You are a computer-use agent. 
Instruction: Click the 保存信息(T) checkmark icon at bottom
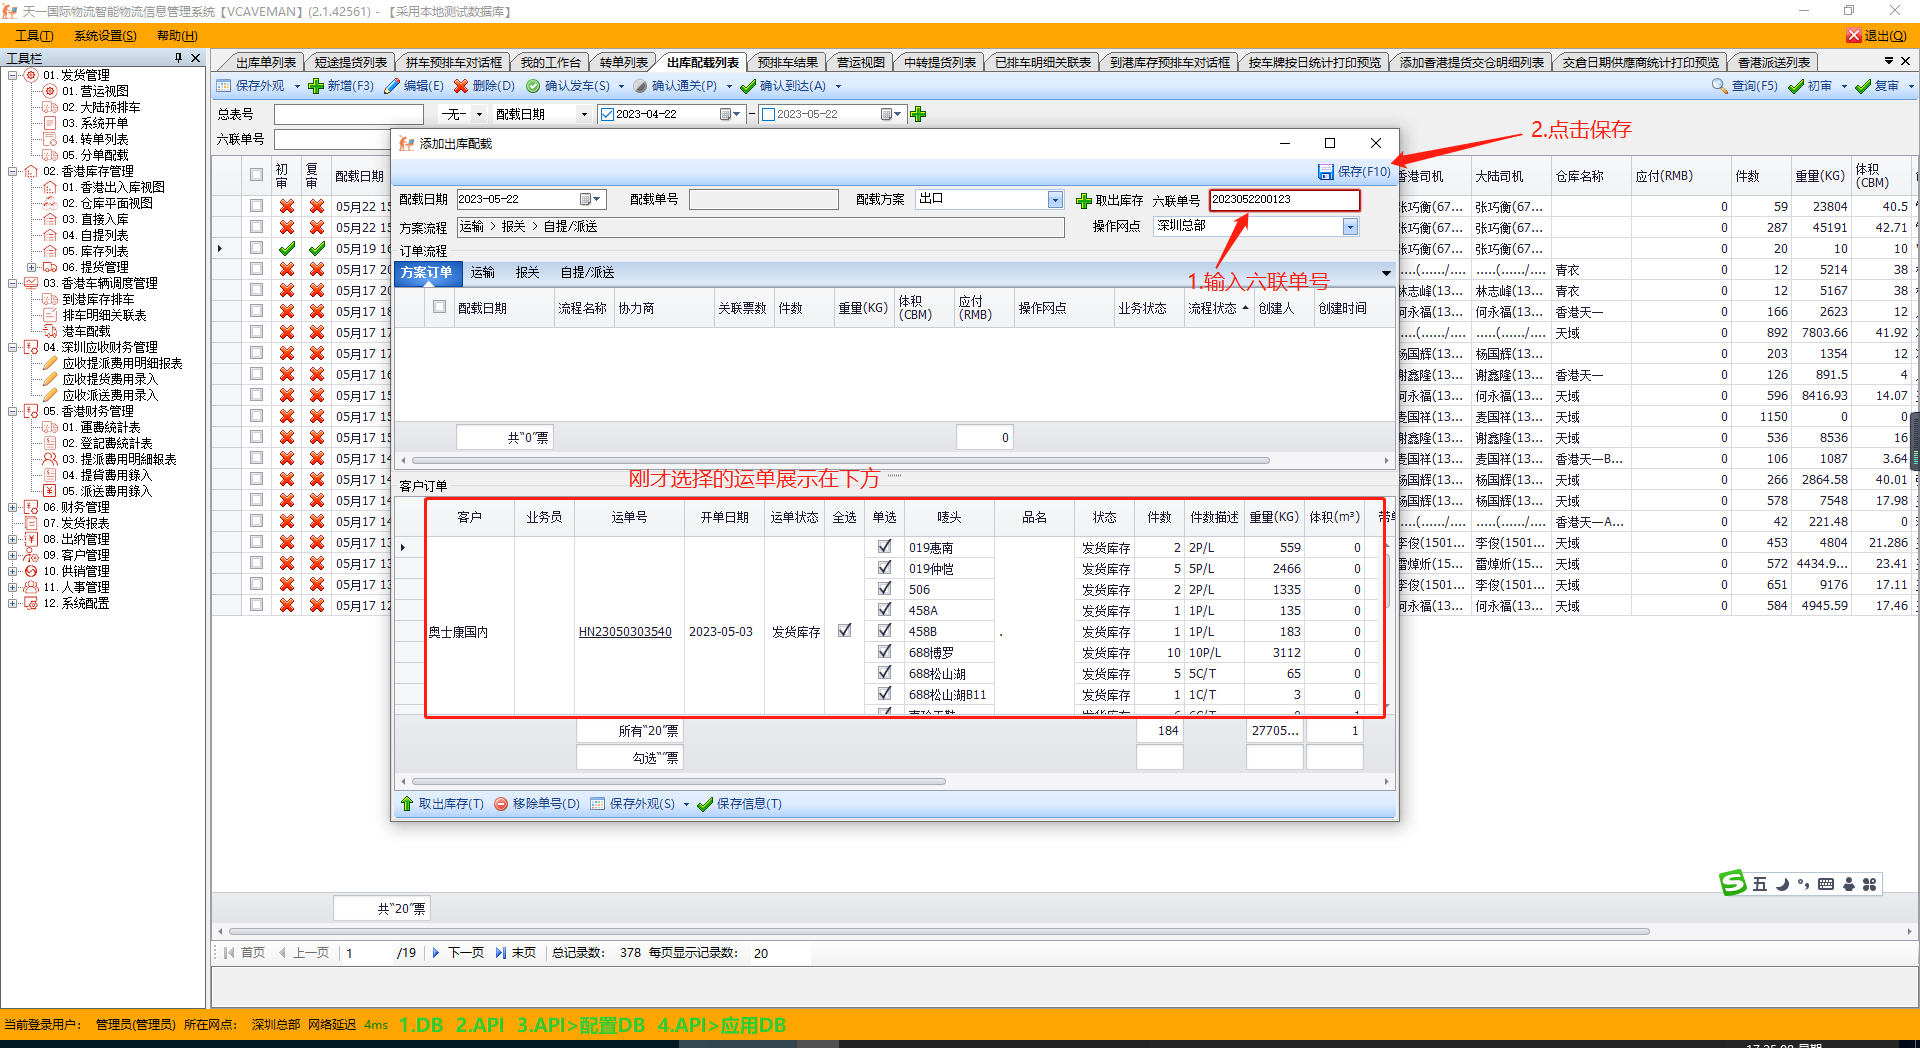(x=705, y=804)
